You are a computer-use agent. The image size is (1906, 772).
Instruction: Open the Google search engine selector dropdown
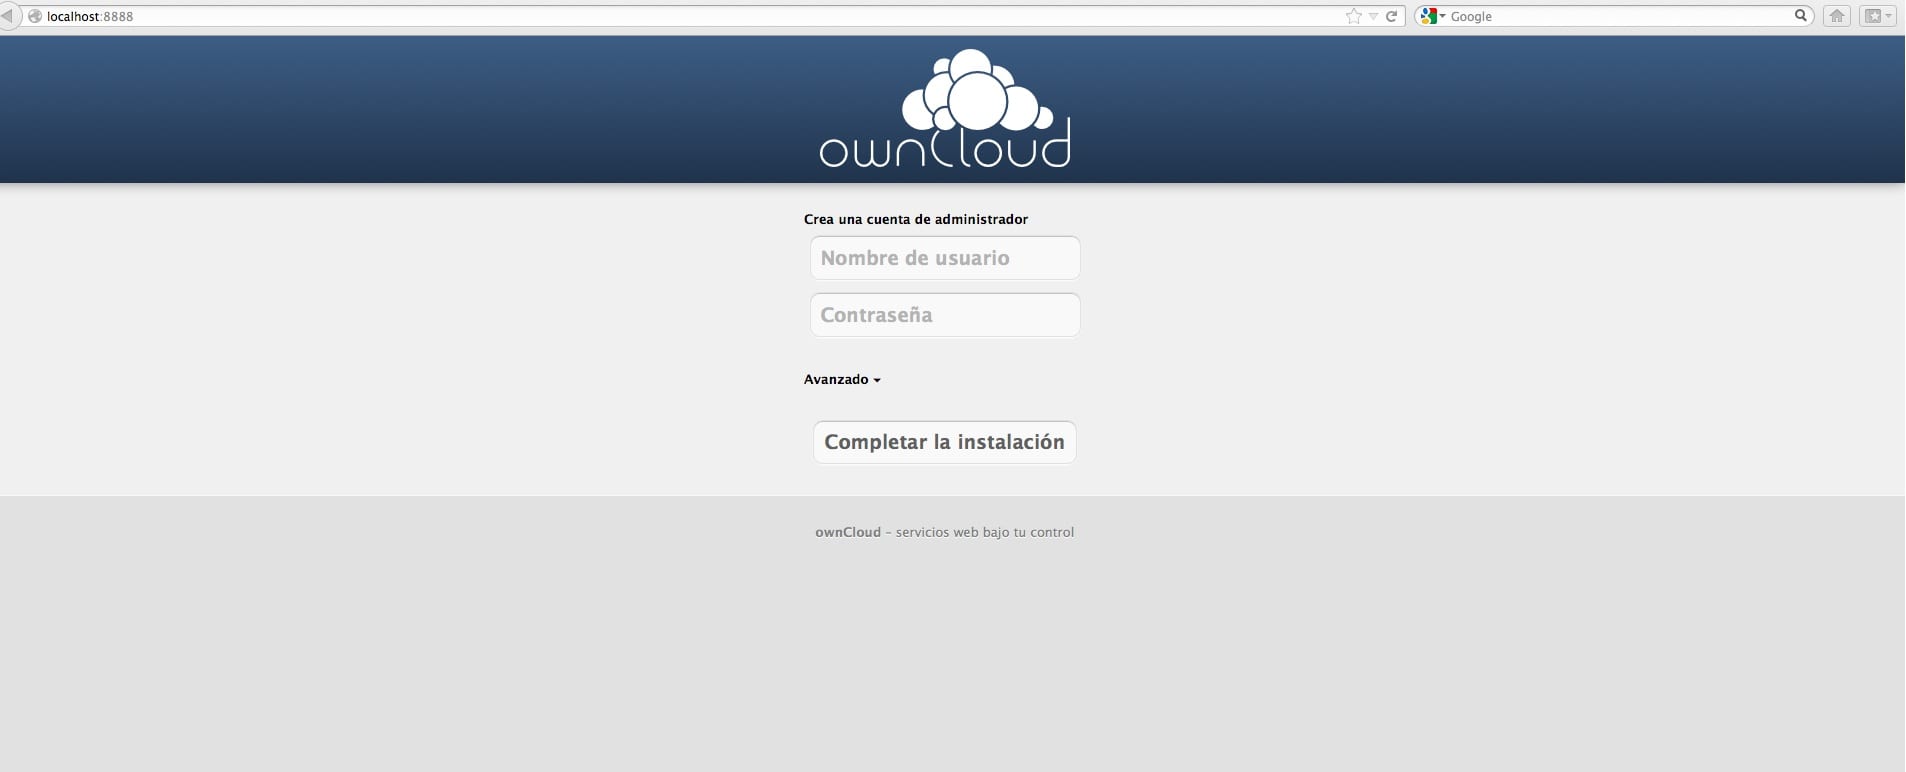pos(1432,16)
